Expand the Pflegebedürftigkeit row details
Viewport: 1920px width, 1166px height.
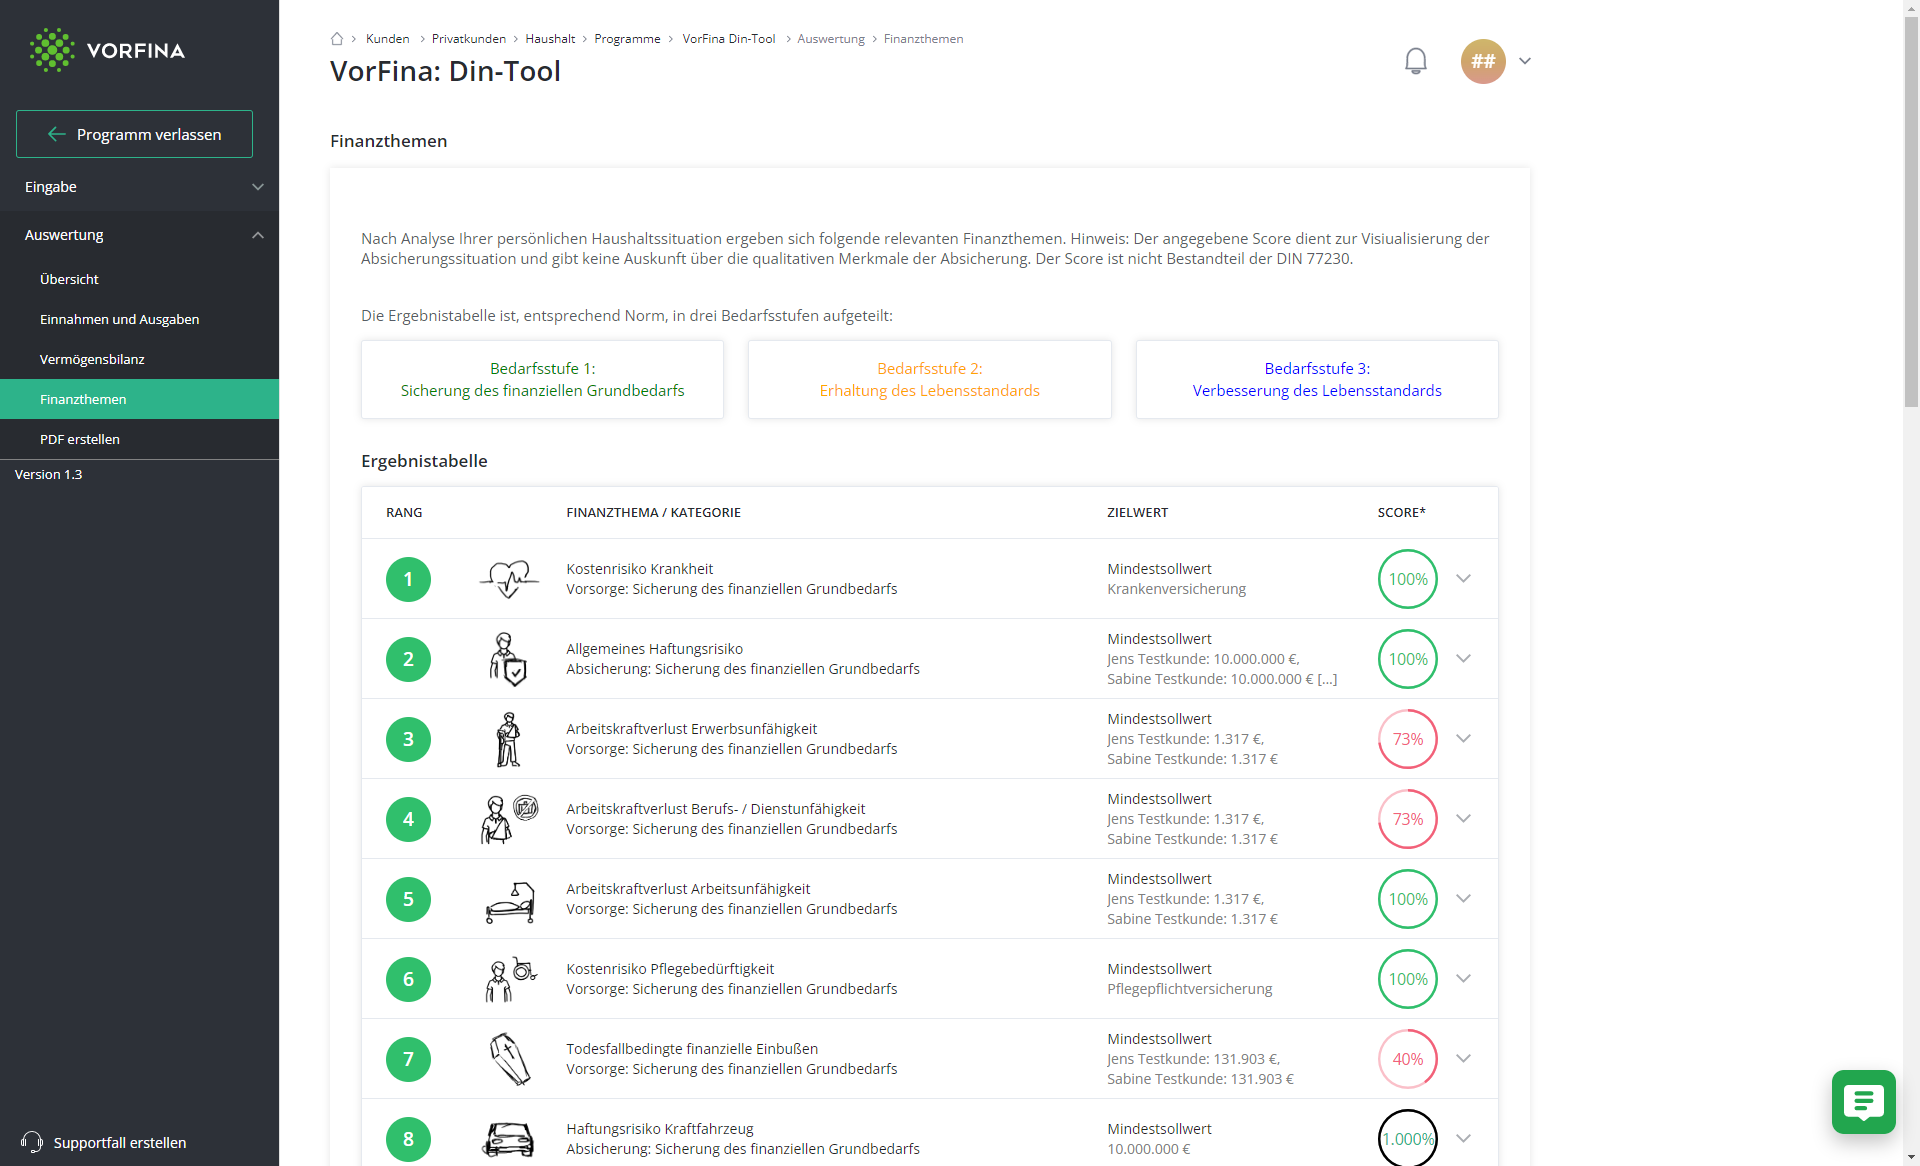(x=1463, y=979)
